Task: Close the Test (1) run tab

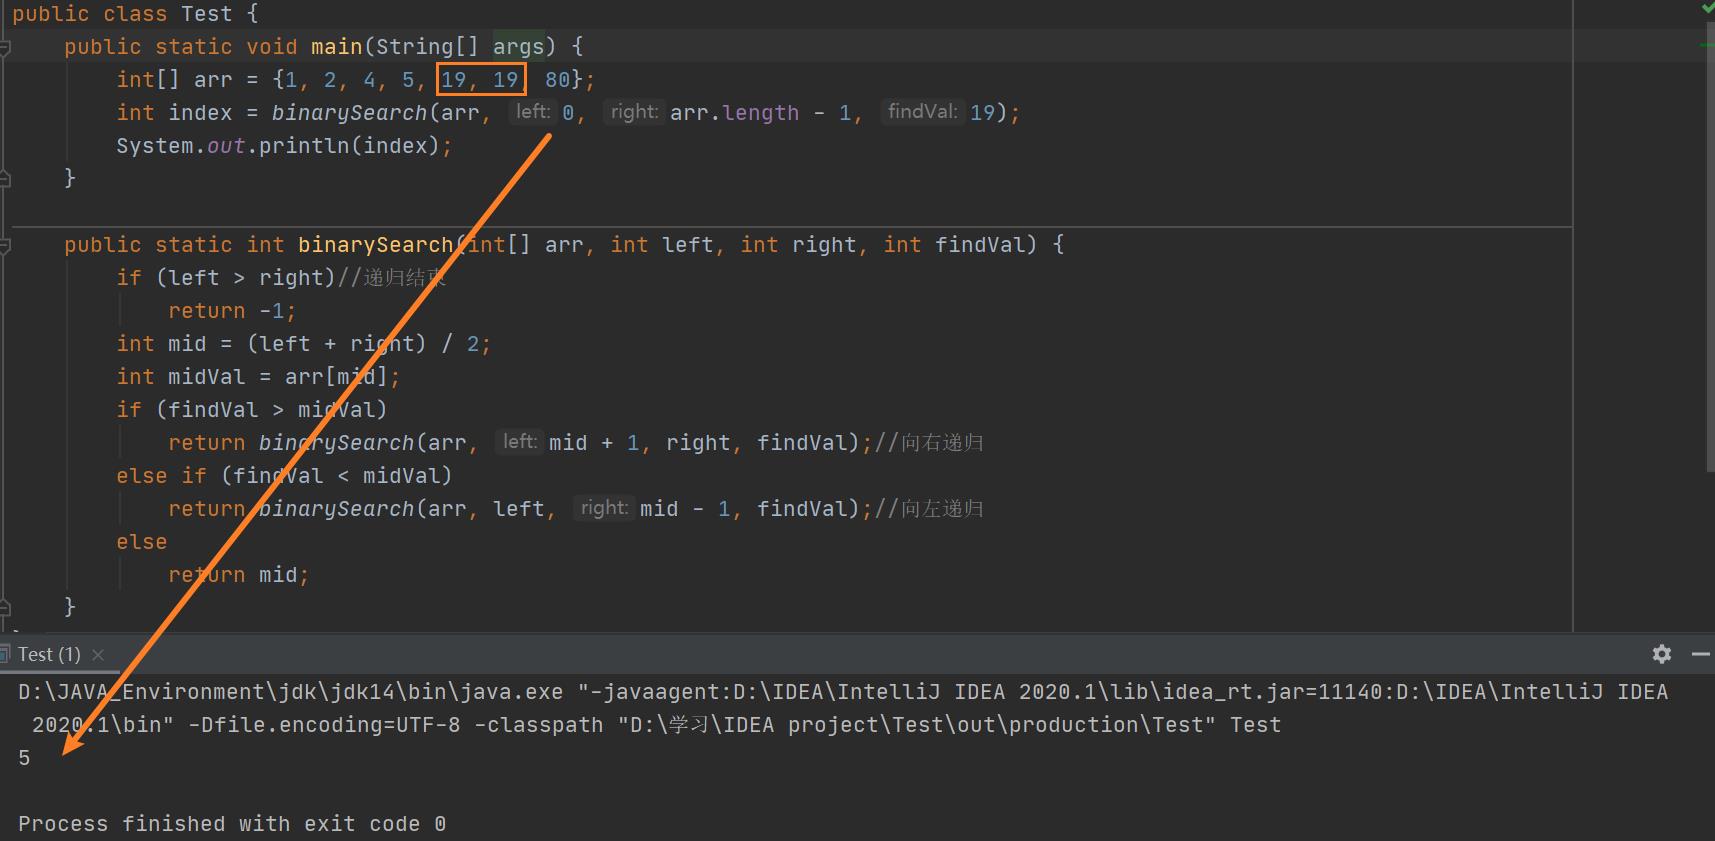Action: click(98, 655)
